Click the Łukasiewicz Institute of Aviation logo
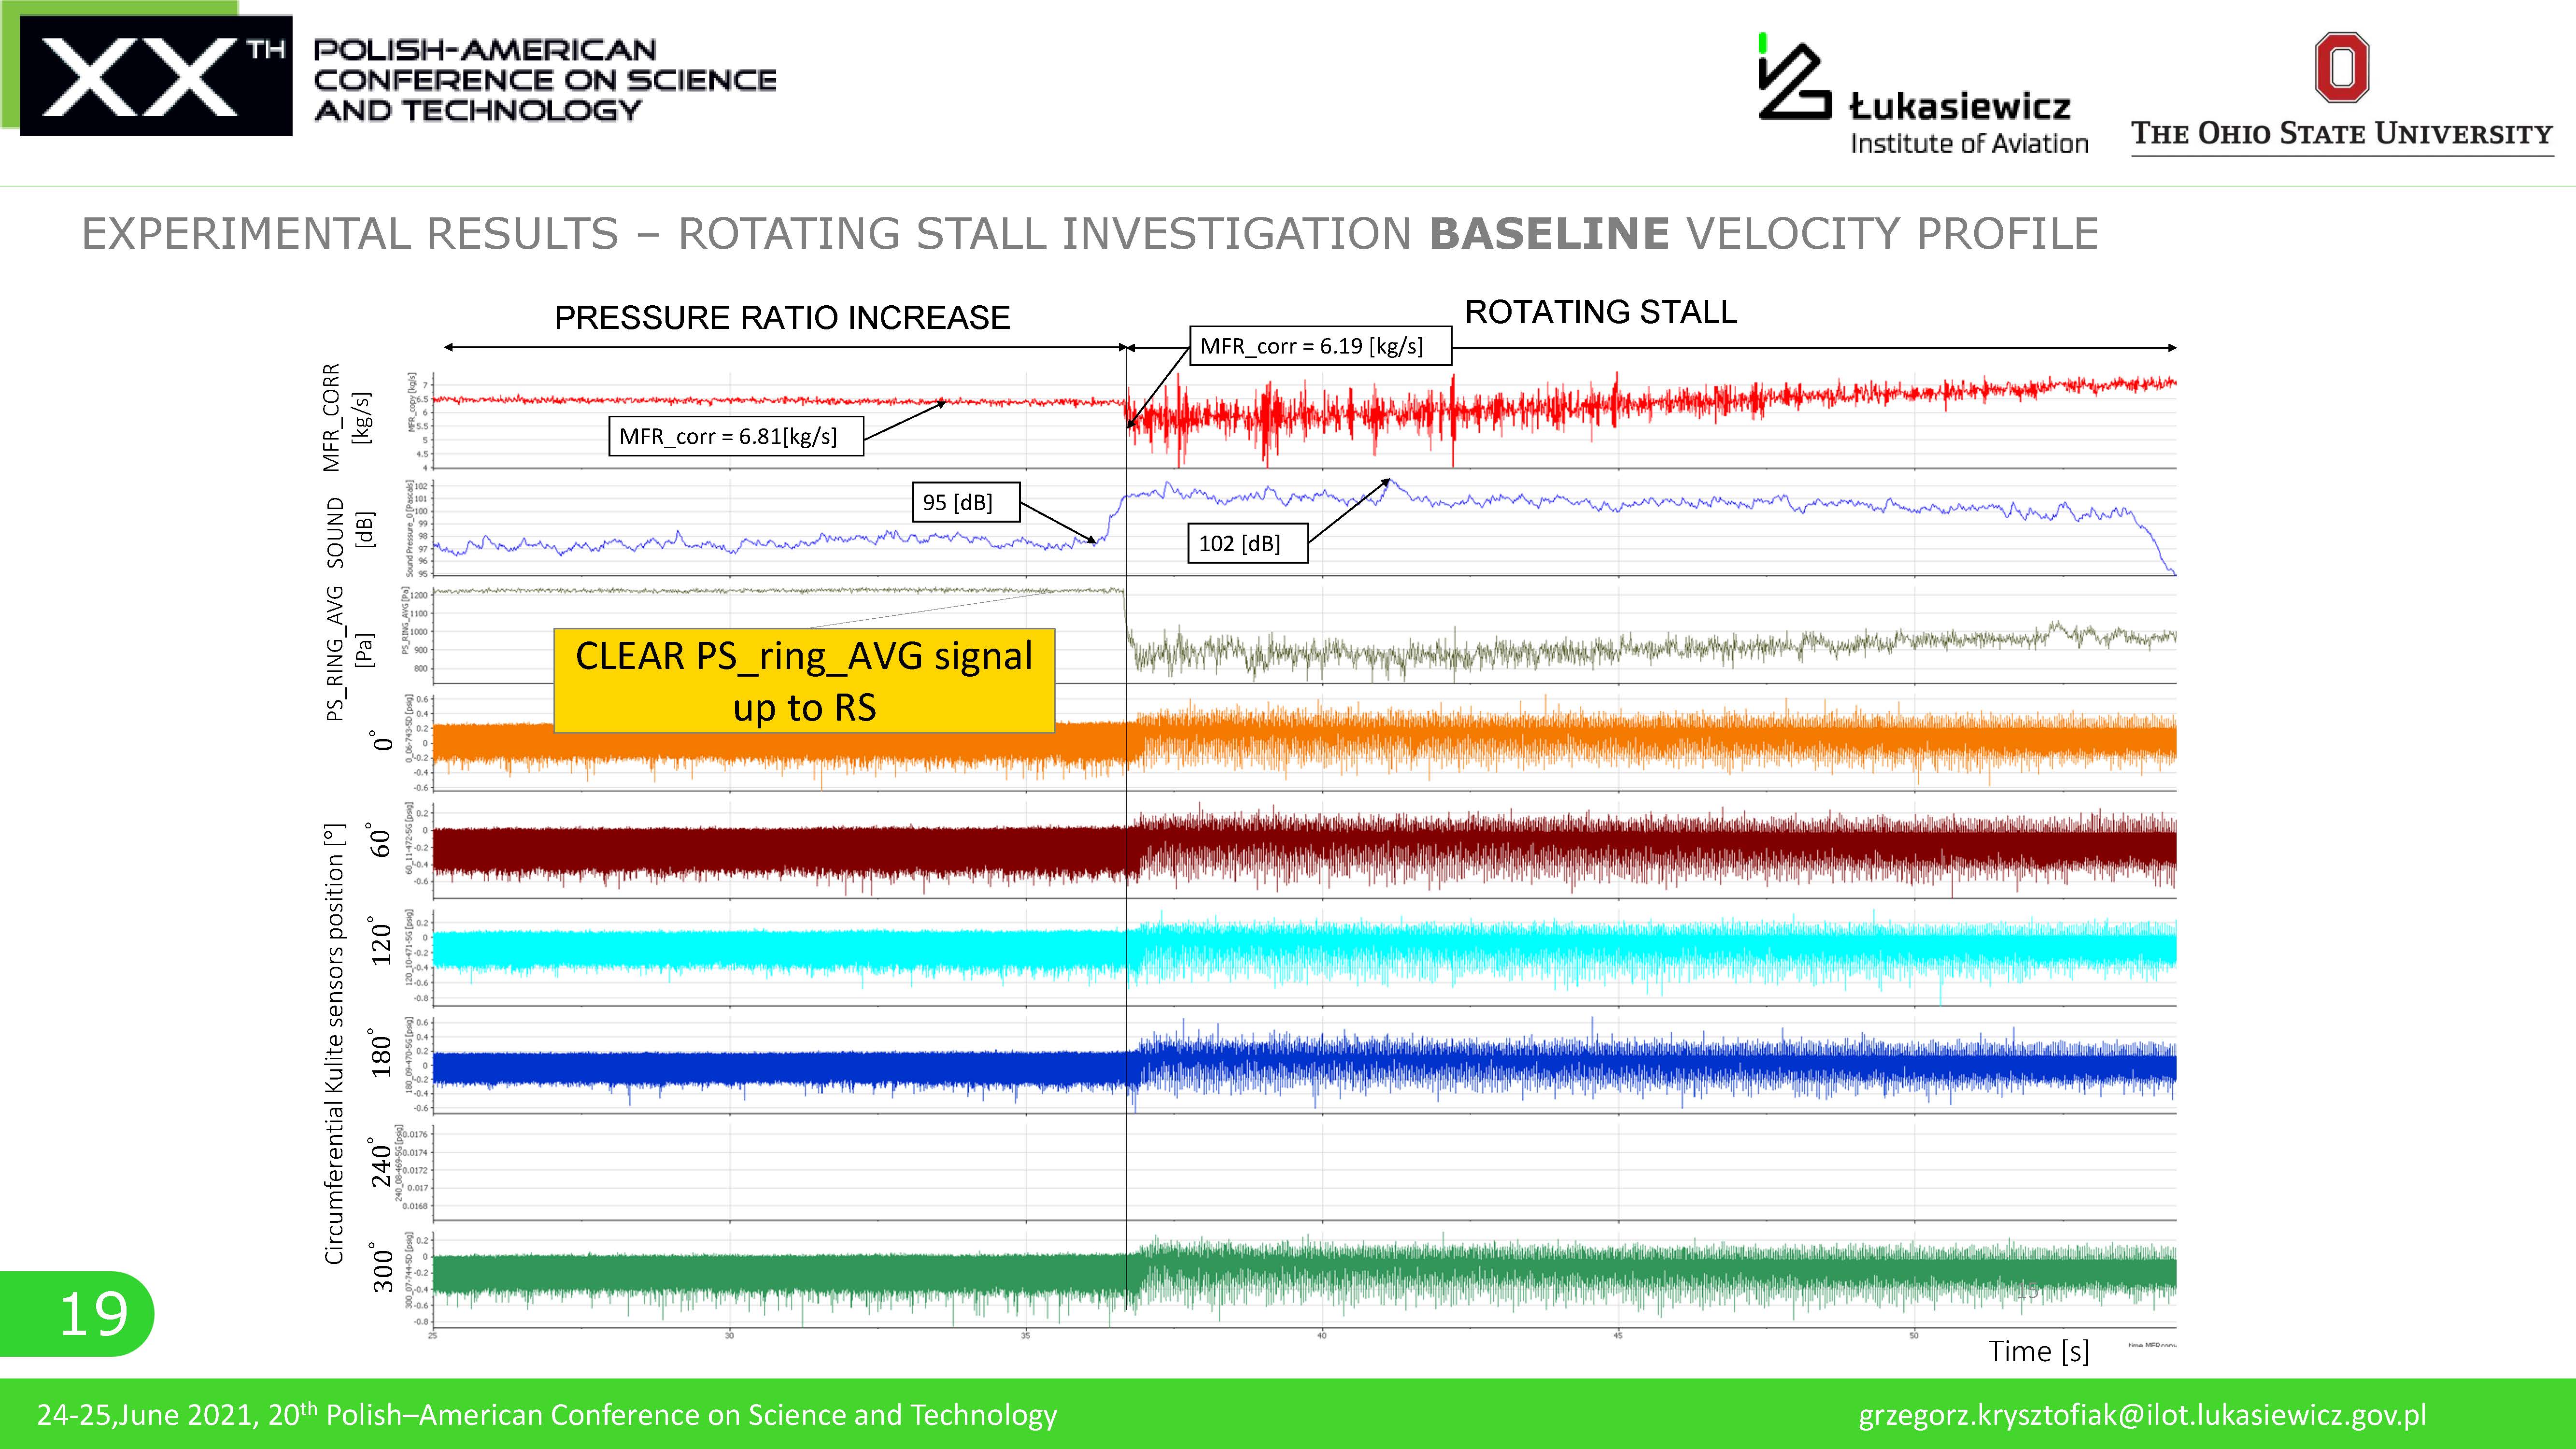The image size is (2576, 1449). click(x=1922, y=98)
